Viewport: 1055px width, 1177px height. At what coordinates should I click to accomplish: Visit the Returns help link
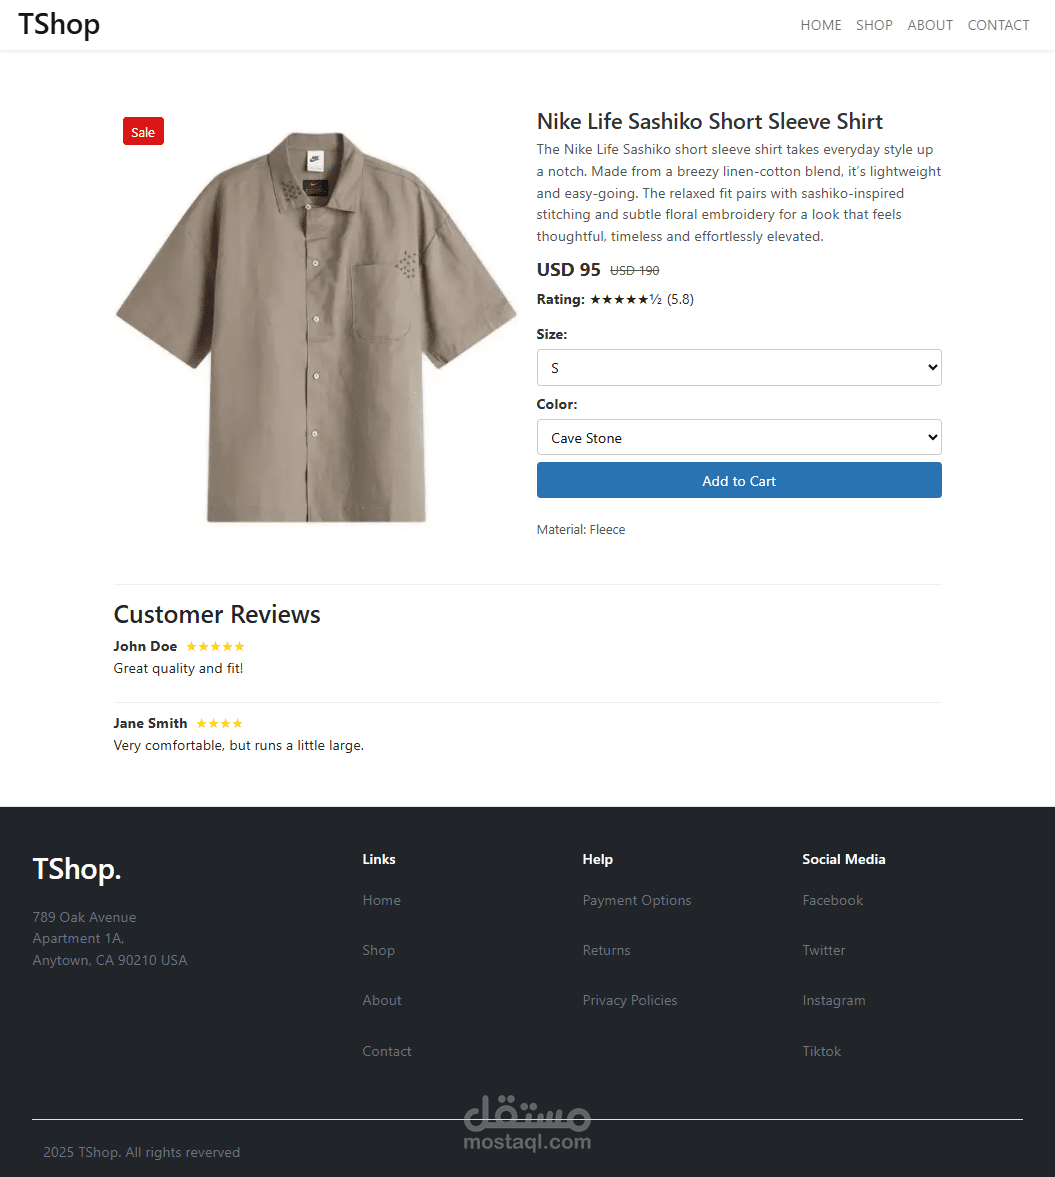point(606,950)
